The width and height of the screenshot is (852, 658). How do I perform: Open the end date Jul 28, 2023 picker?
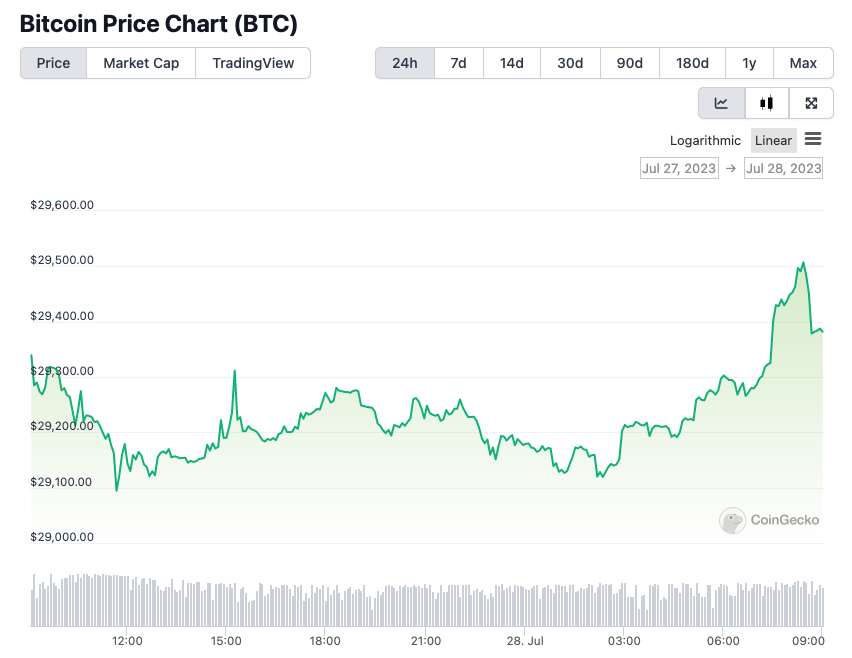click(783, 168)
